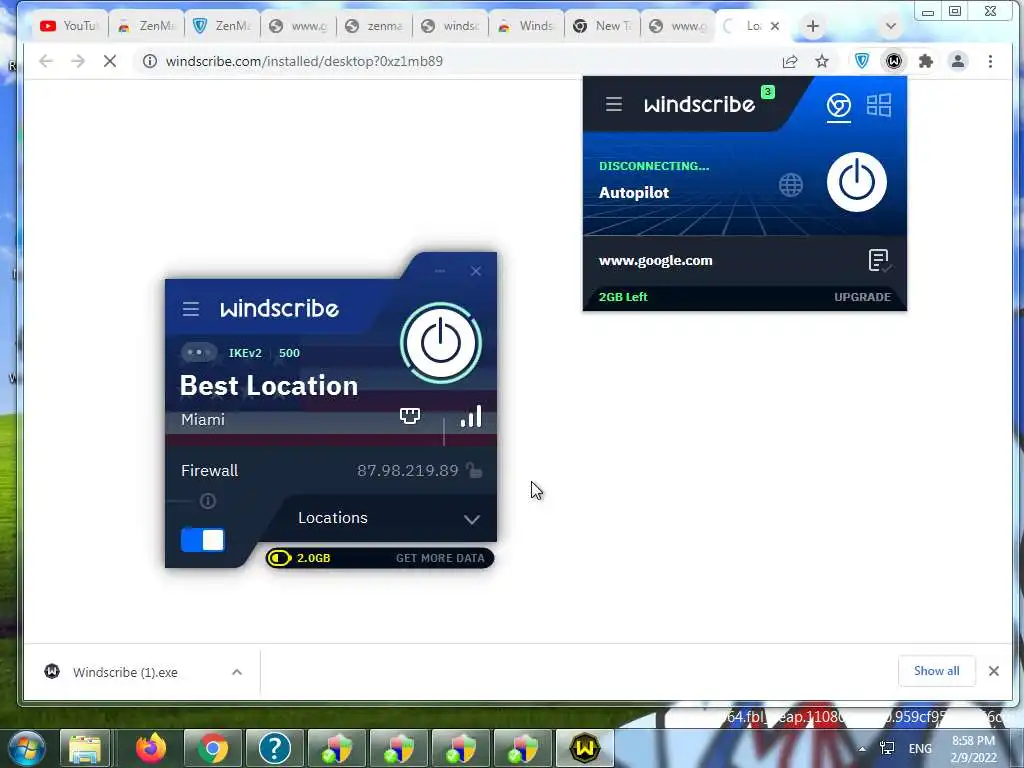This screenshot has width=1024, height=768.
Task: Bookmark this page with the star icon
Action: 822,61
